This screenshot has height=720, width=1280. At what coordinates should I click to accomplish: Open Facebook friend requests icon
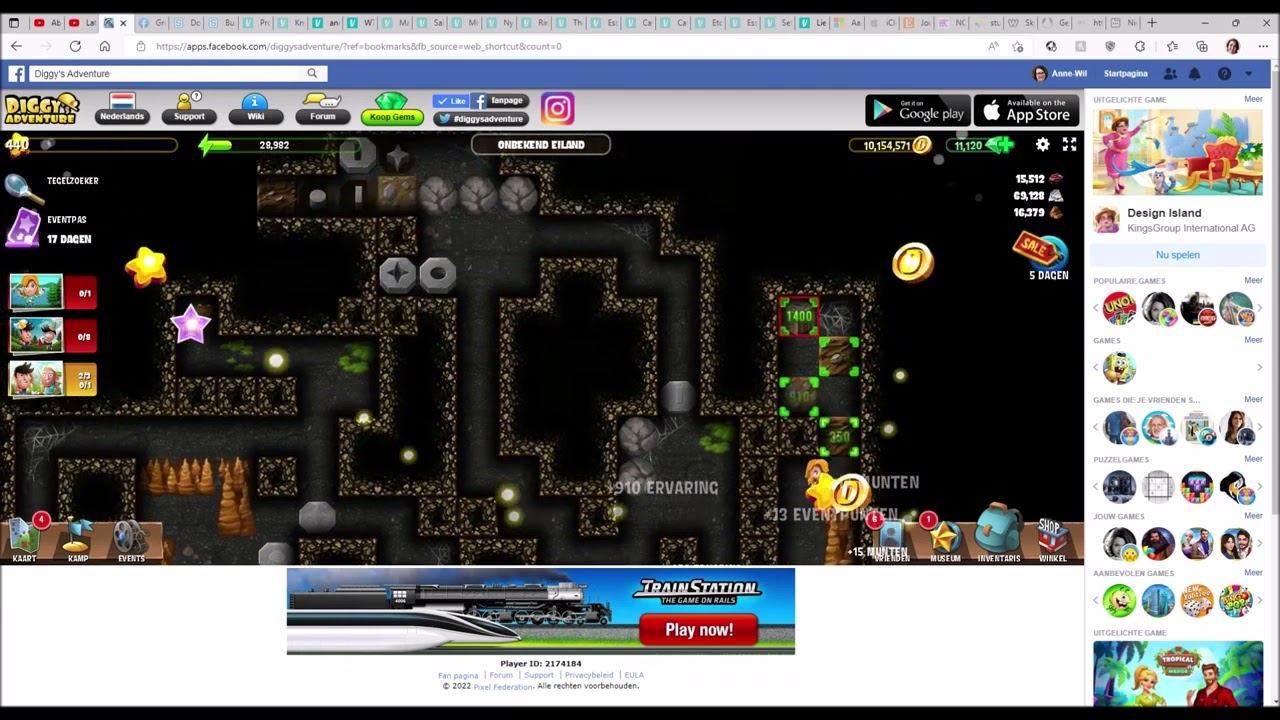1170,74
